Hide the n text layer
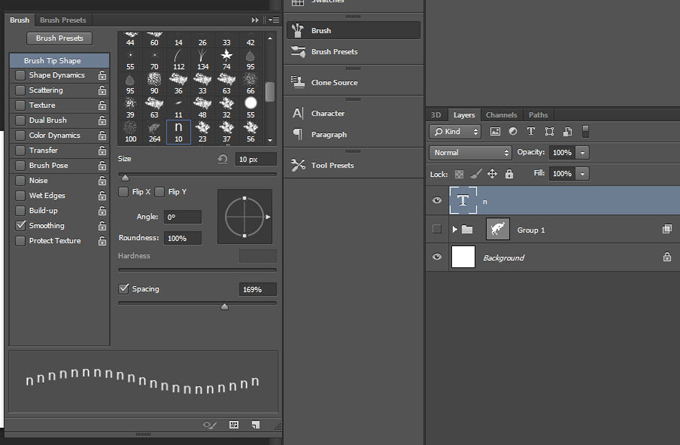The width and height of the screenshot is (680, 445). 437,200
